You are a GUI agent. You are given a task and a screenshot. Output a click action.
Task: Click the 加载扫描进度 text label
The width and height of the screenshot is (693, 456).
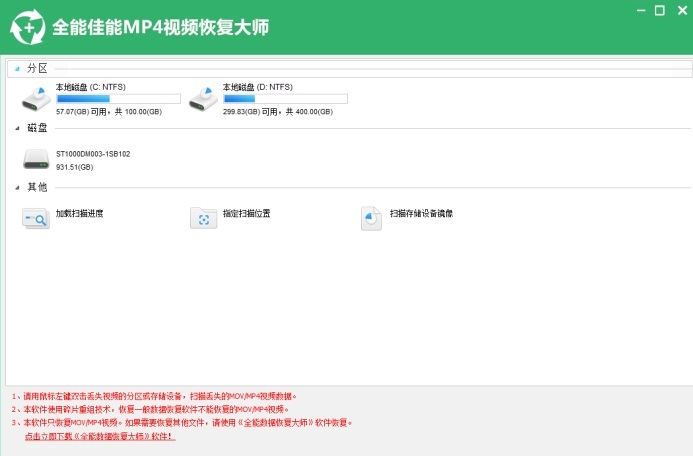[x=79, y=213]
